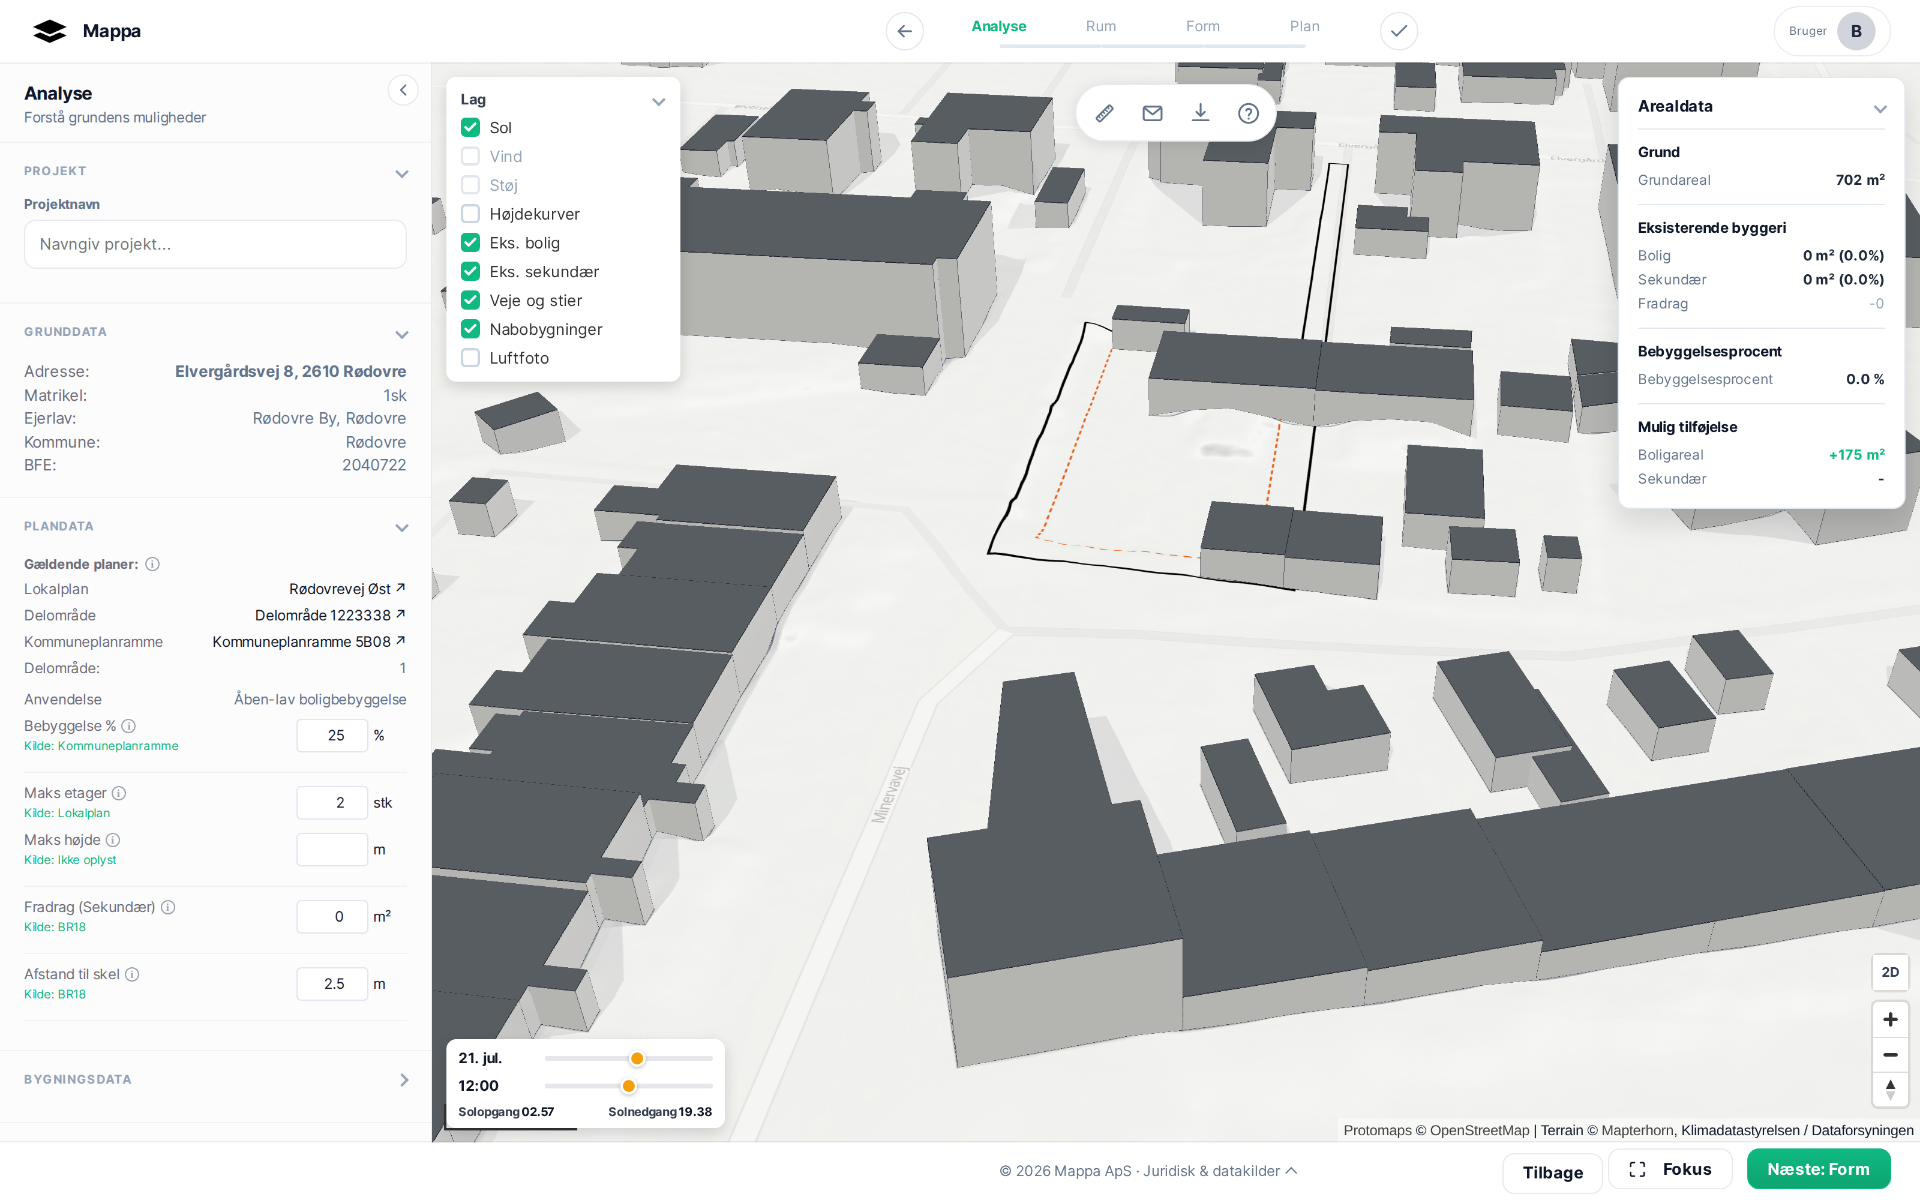The height and width of the screenshot is (1200, 1920).
Task: Click the Næste: Form button
Action: coord(1818,1169)
